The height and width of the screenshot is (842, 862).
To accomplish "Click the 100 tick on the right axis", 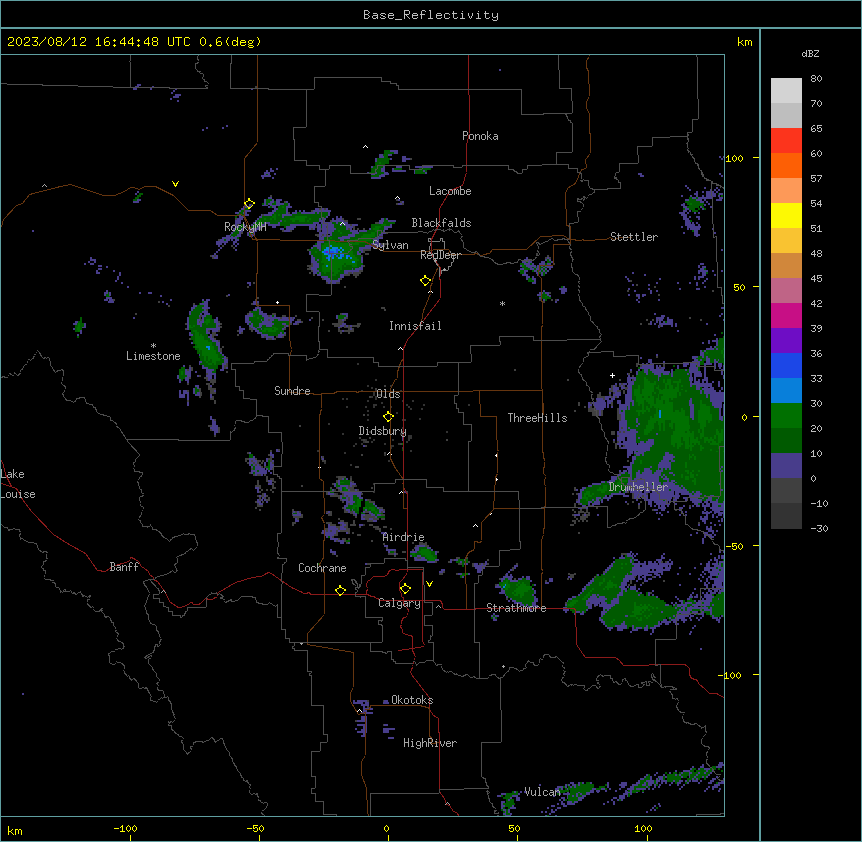I will click(x=734, y=158).
